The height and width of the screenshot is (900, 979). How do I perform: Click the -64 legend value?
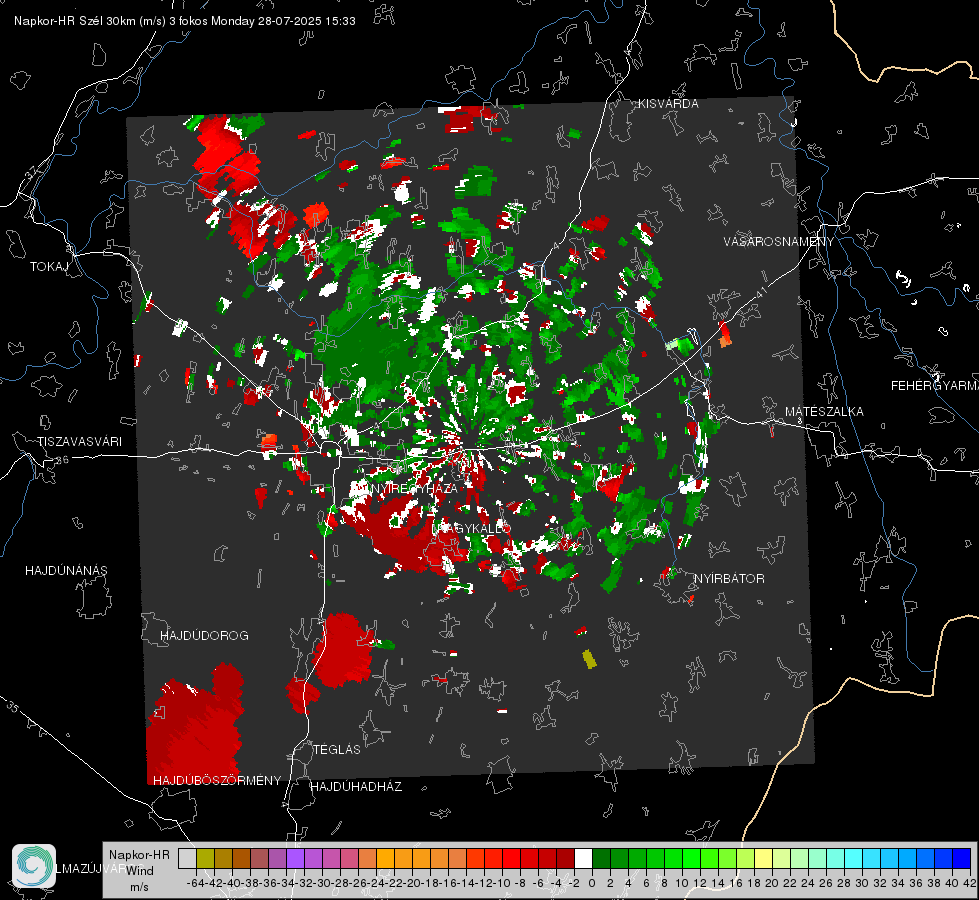[196, 883]
